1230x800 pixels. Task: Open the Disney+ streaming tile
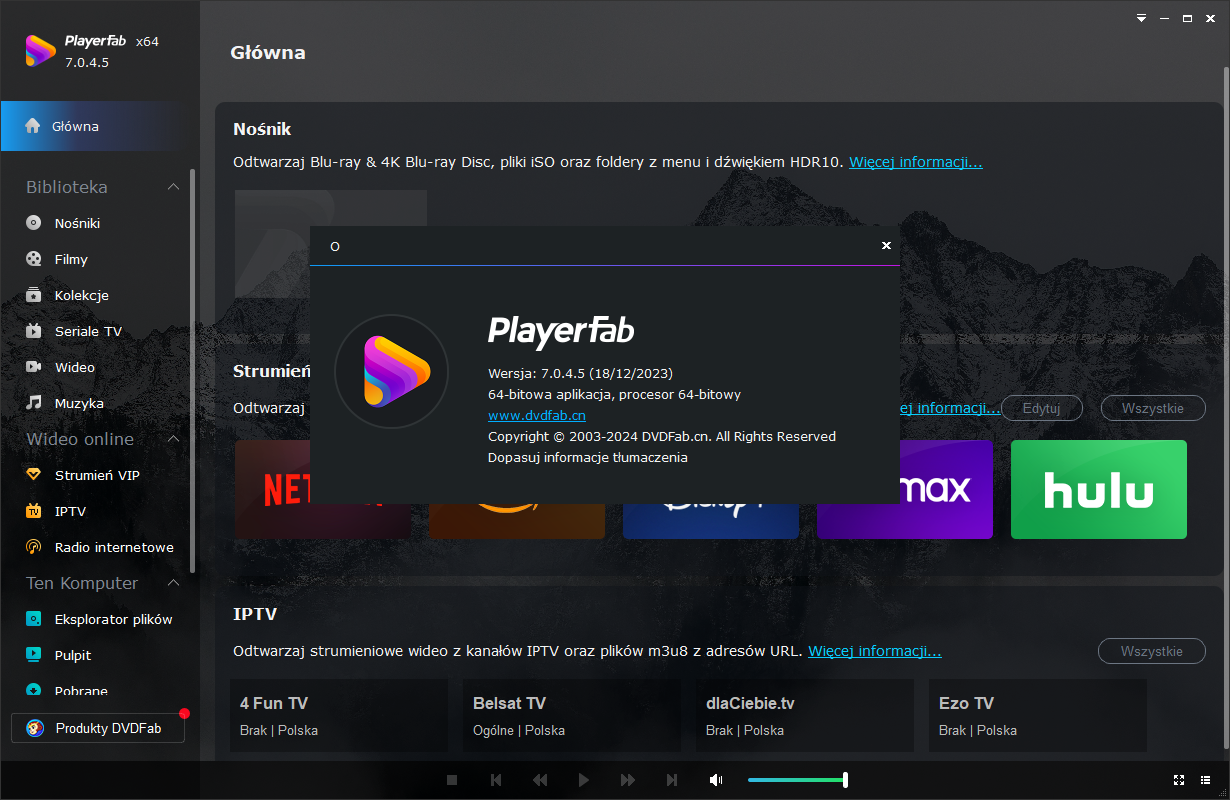pyautogui.click(x=711, y=521)
